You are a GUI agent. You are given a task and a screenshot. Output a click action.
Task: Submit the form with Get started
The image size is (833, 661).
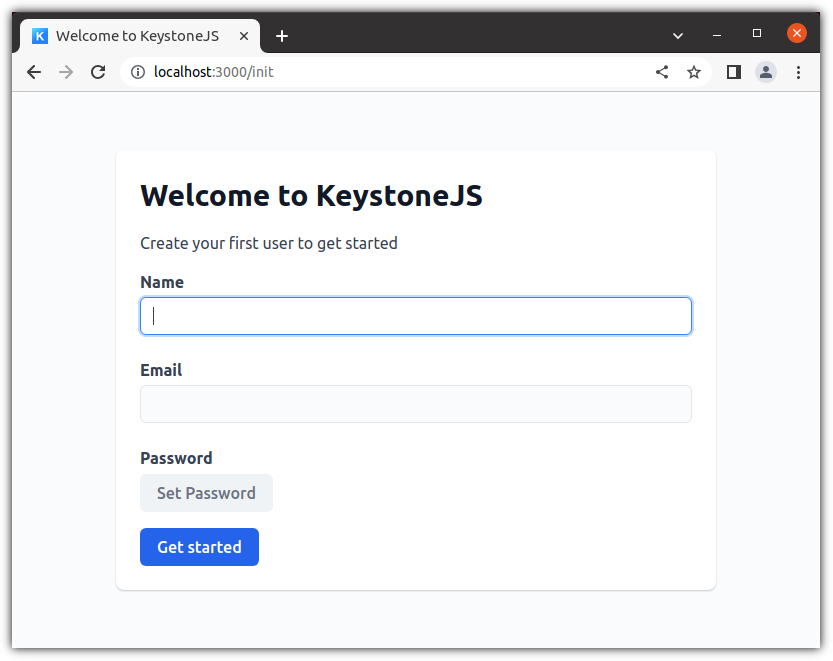tap(200, 547)
